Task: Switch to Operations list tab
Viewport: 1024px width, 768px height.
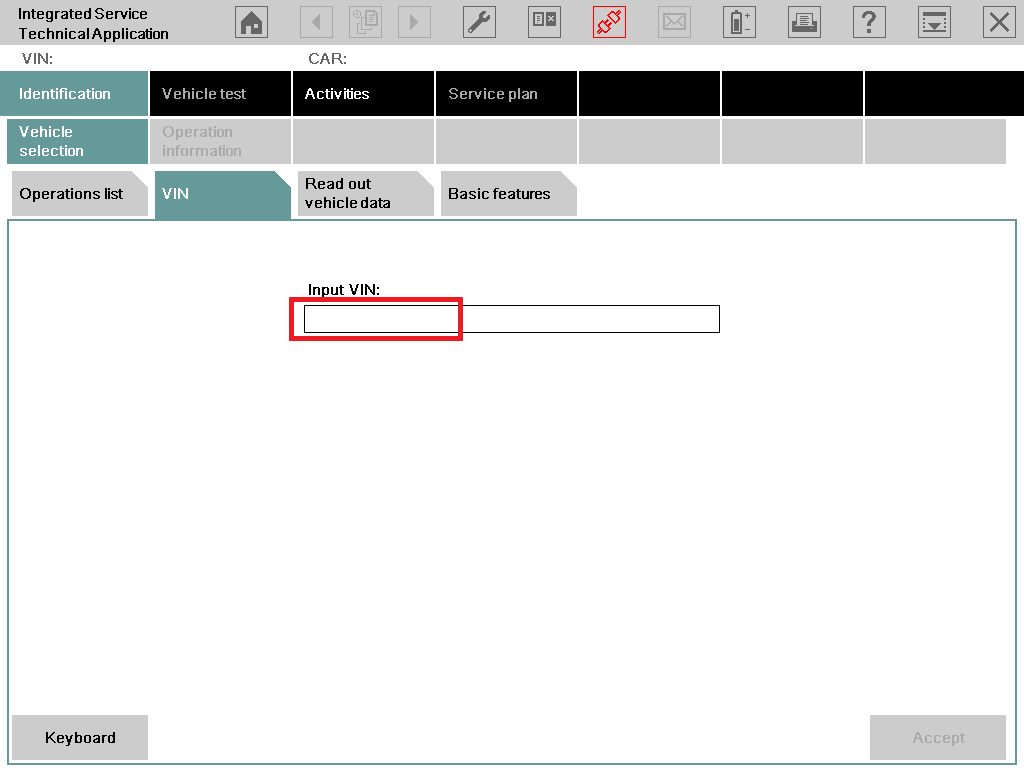Action: coord(80,194)
